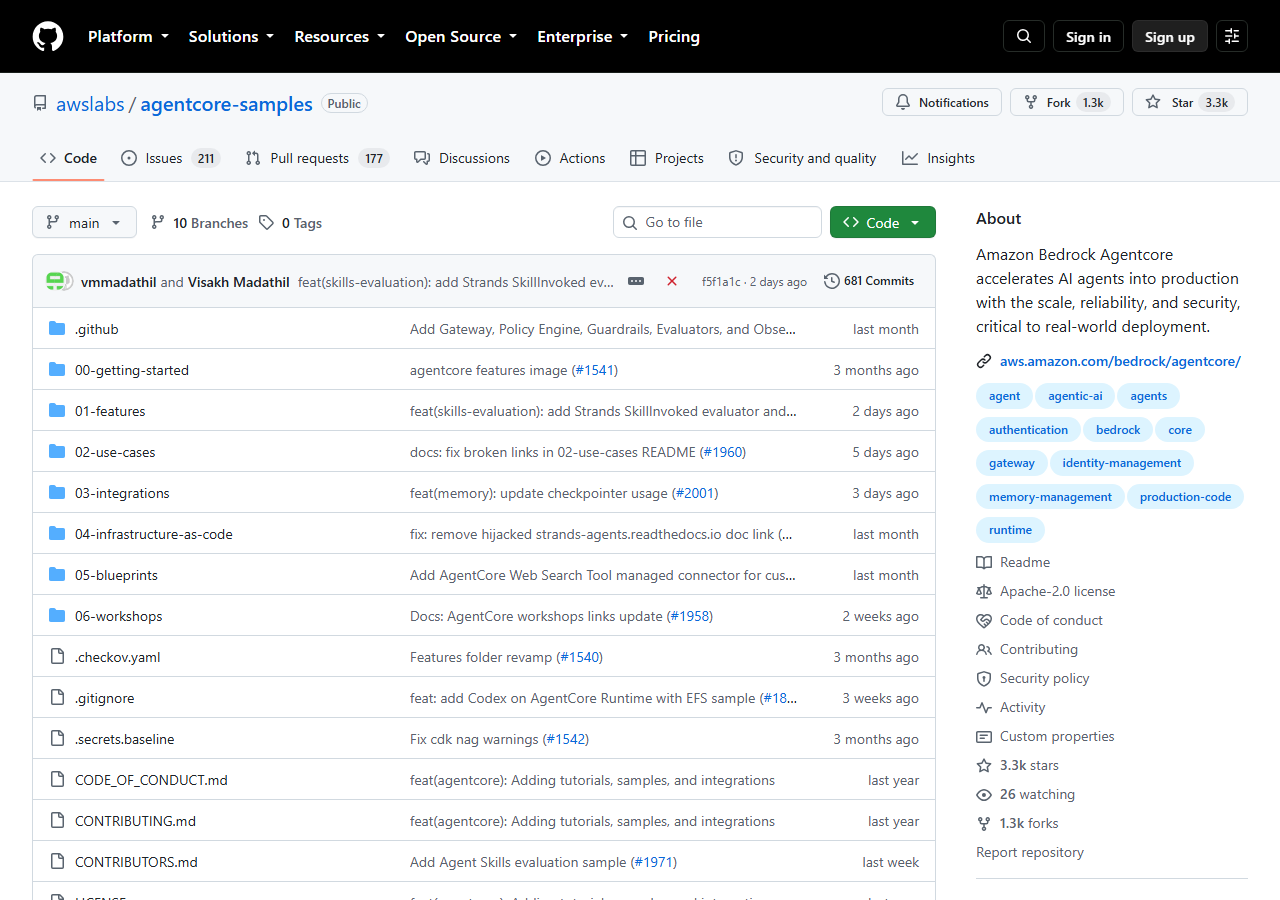Open the Readme link in About
Viewport: 1280px width, 900px height.
pos(1013,562)
